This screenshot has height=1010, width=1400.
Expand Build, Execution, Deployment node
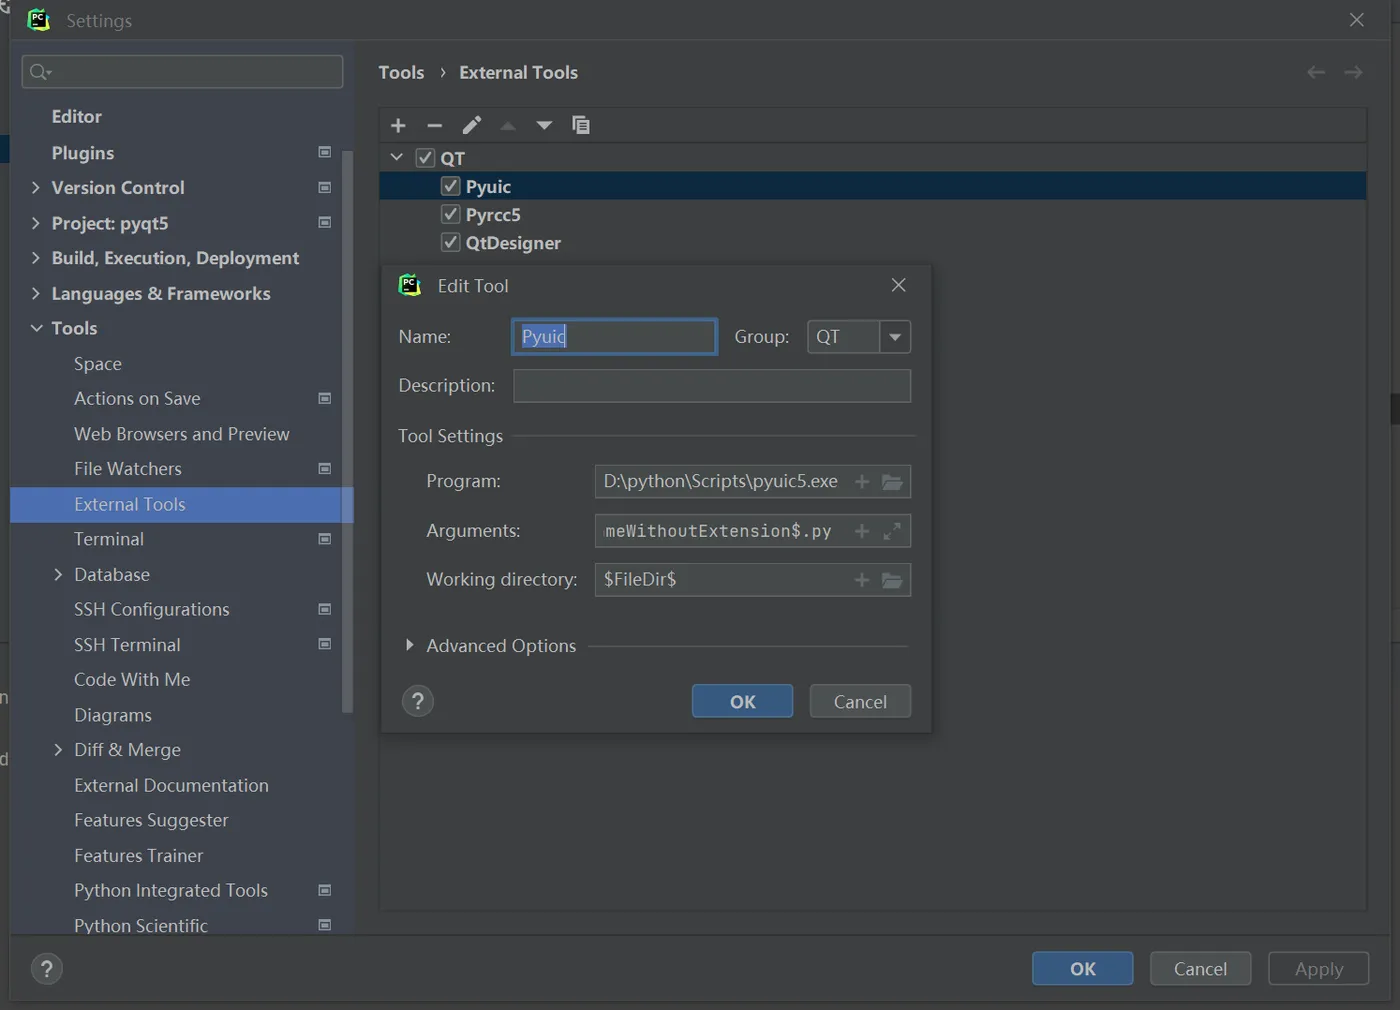[36, 257]
